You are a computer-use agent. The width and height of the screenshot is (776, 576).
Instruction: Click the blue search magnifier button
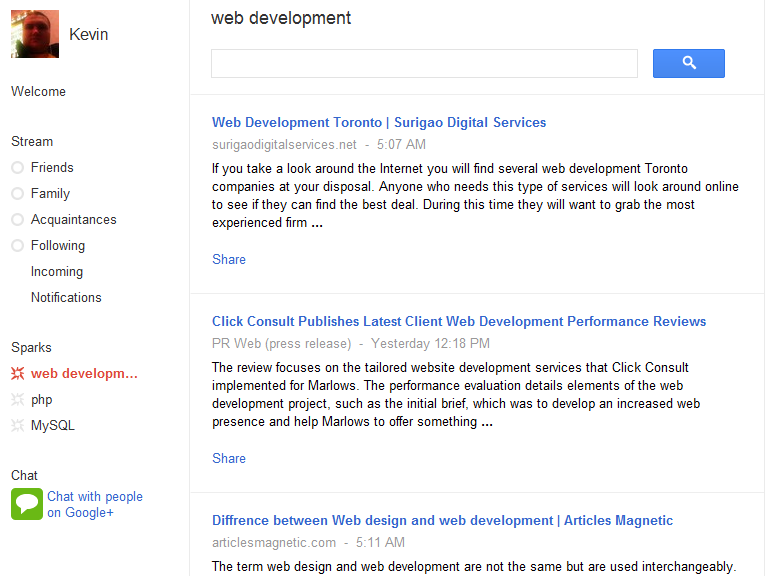[x=688, y=63]
